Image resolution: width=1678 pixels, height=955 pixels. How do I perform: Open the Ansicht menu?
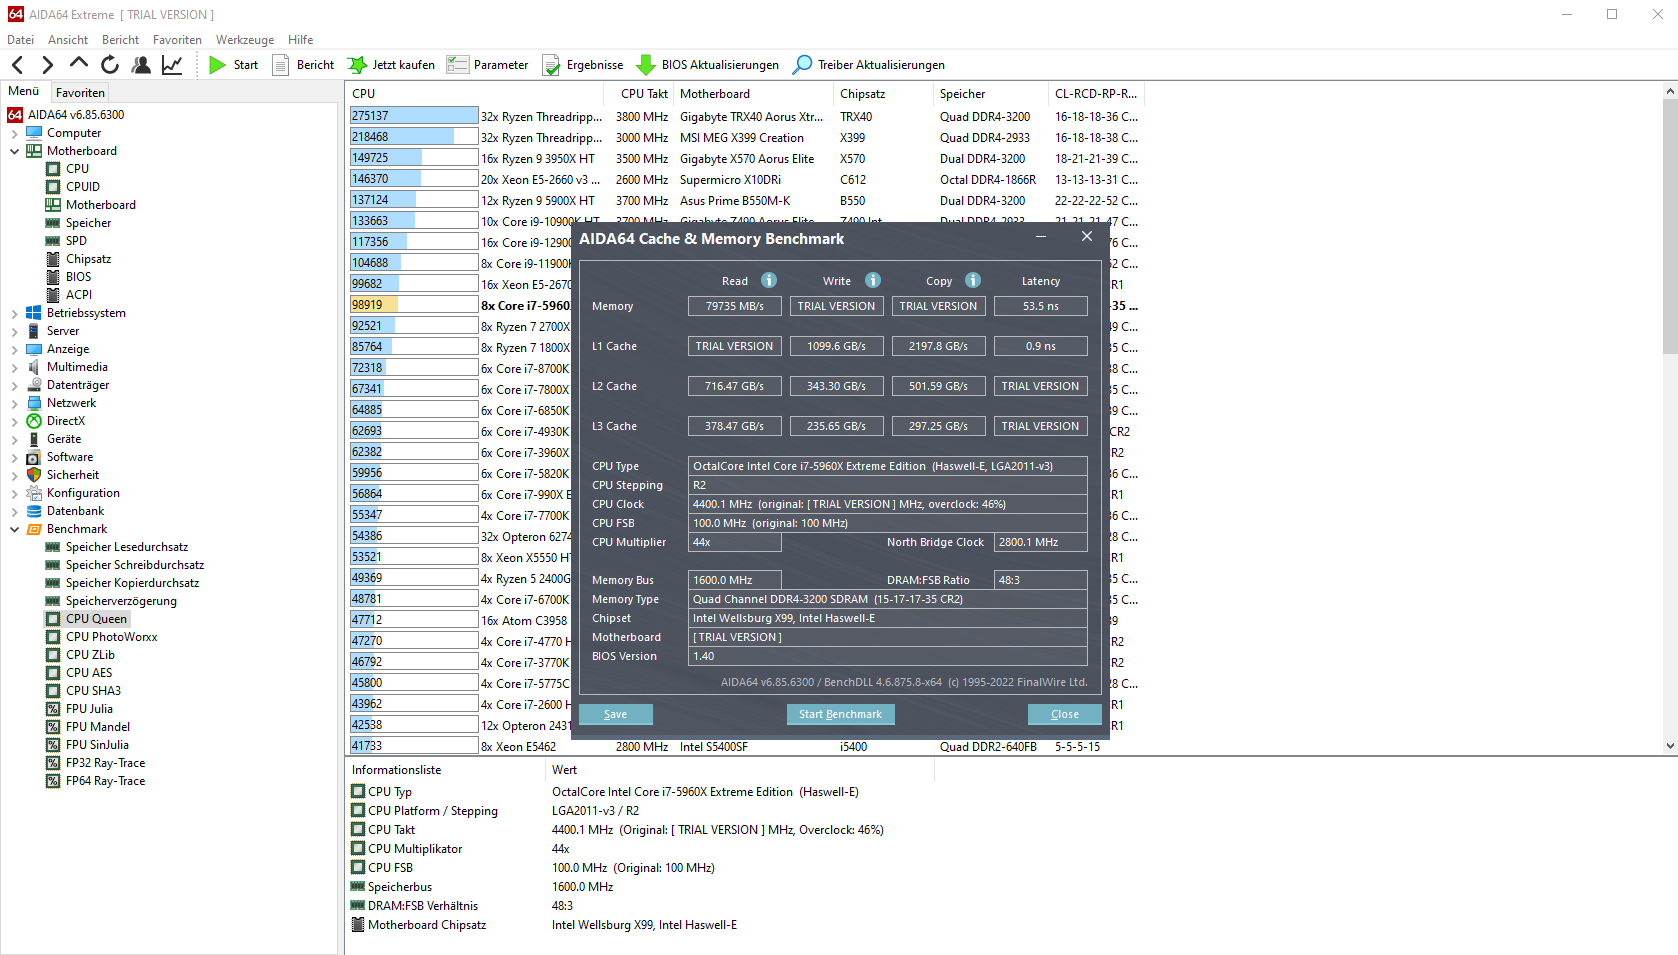(x=68, y=40)
